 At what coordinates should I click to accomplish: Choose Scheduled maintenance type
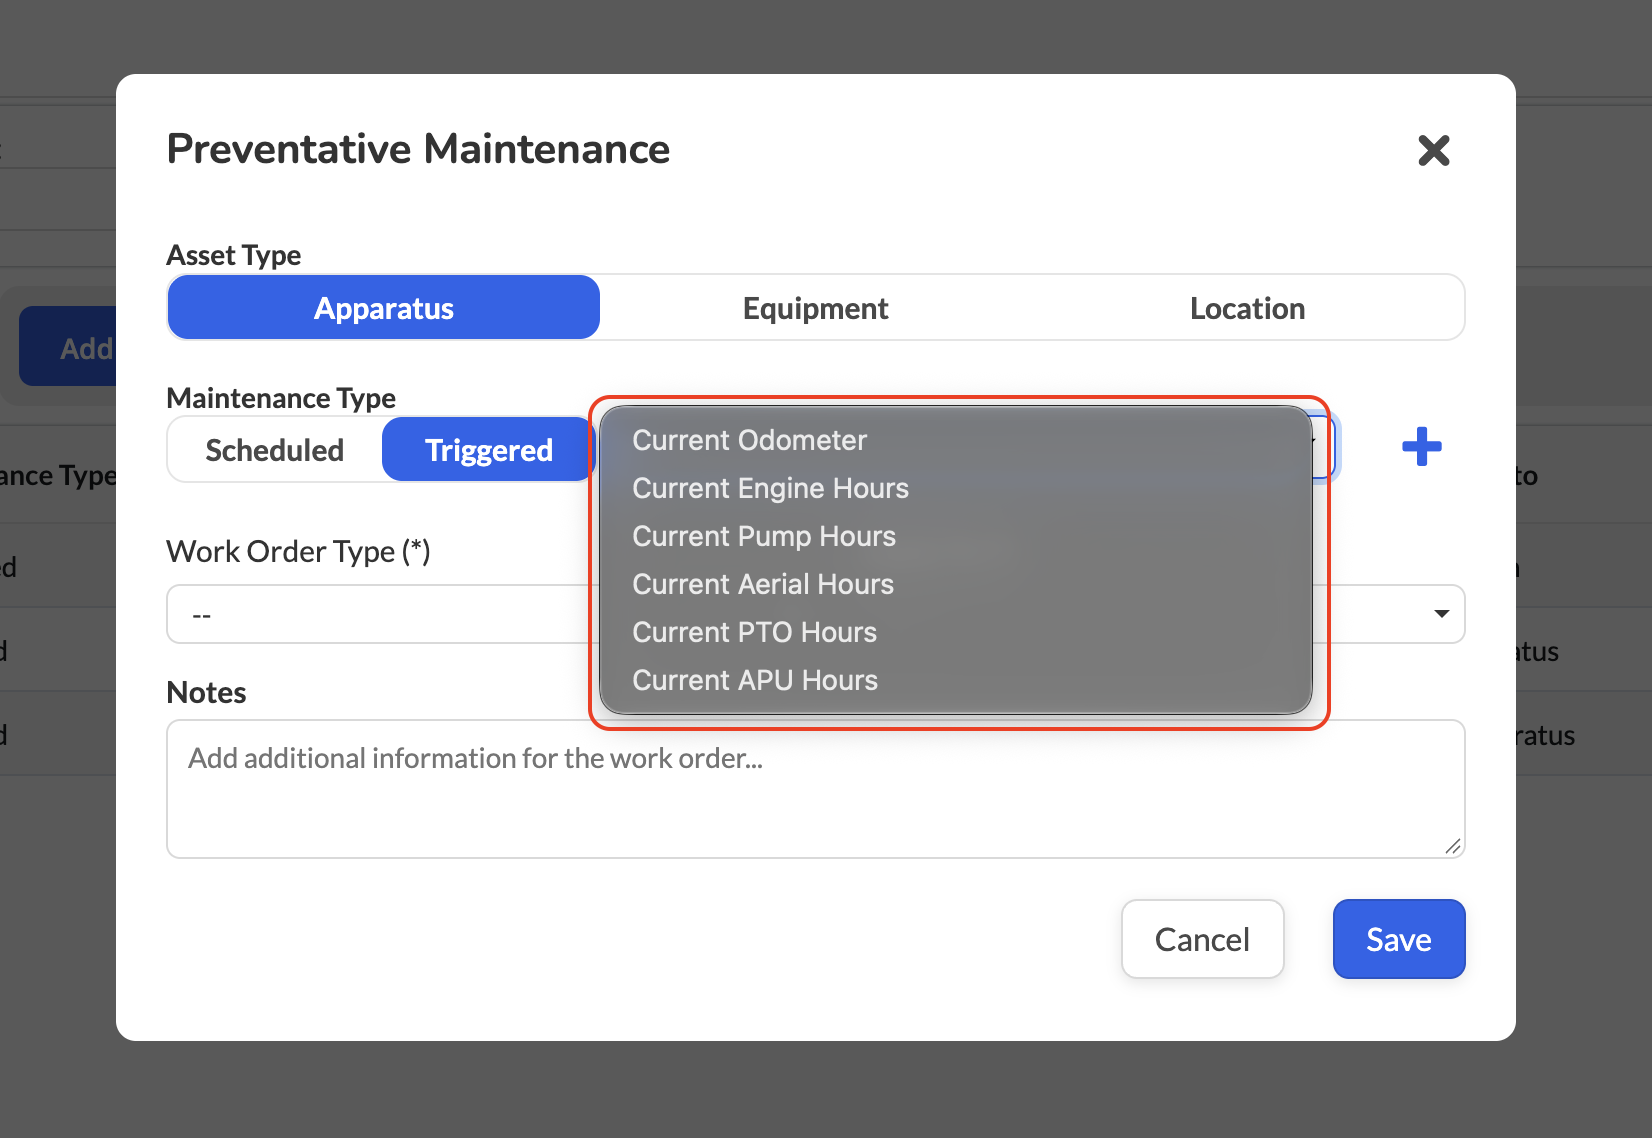[275, 450]
